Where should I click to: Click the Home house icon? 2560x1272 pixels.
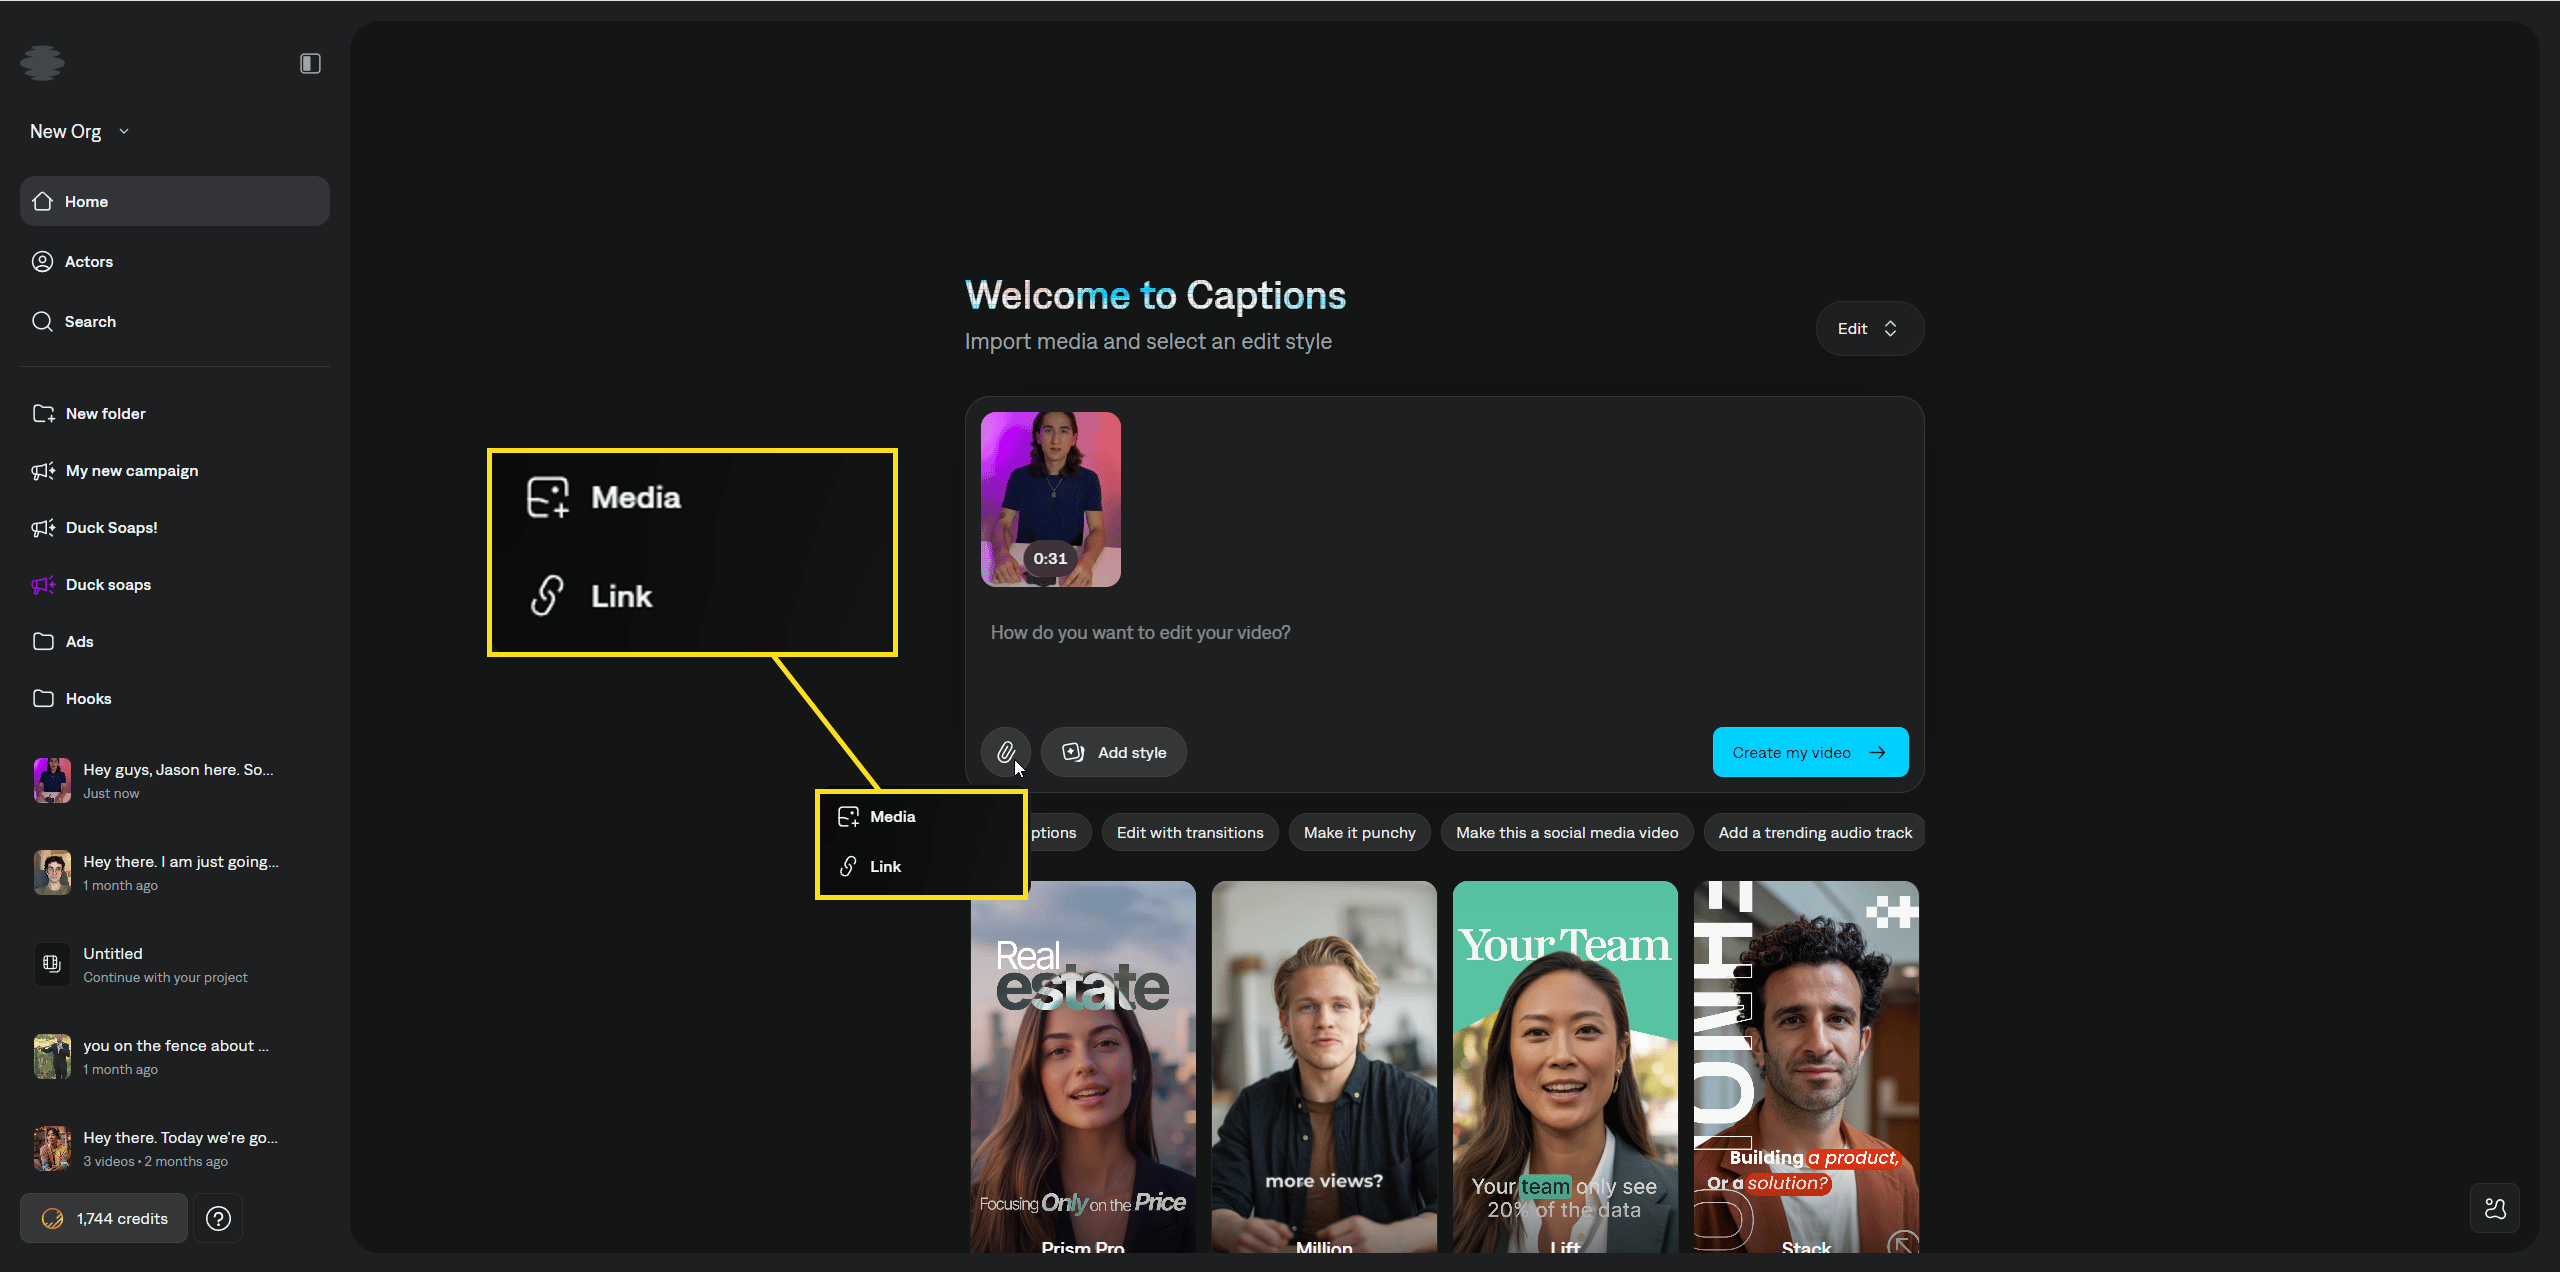[42, 201]
